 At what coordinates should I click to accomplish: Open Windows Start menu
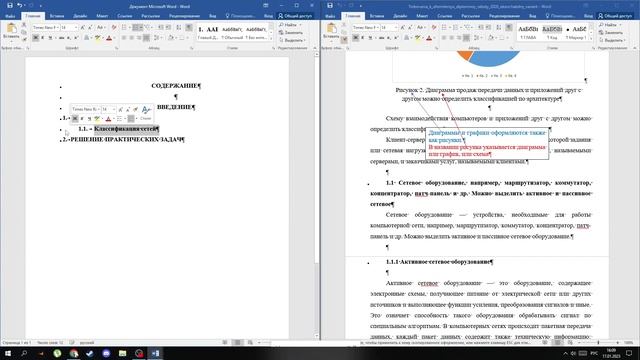tap(8, 353)
